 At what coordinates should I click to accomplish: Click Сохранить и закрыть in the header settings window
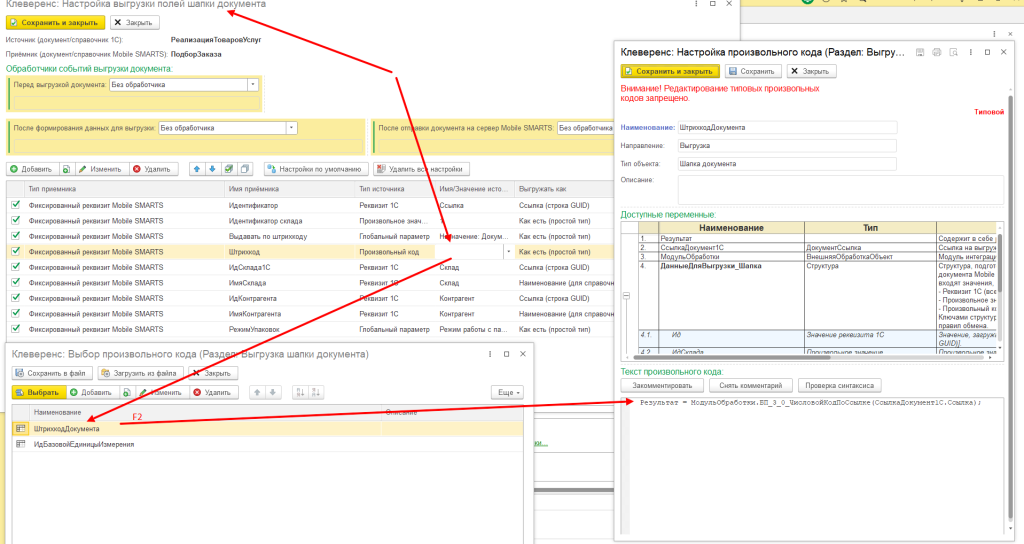[56, 22]
